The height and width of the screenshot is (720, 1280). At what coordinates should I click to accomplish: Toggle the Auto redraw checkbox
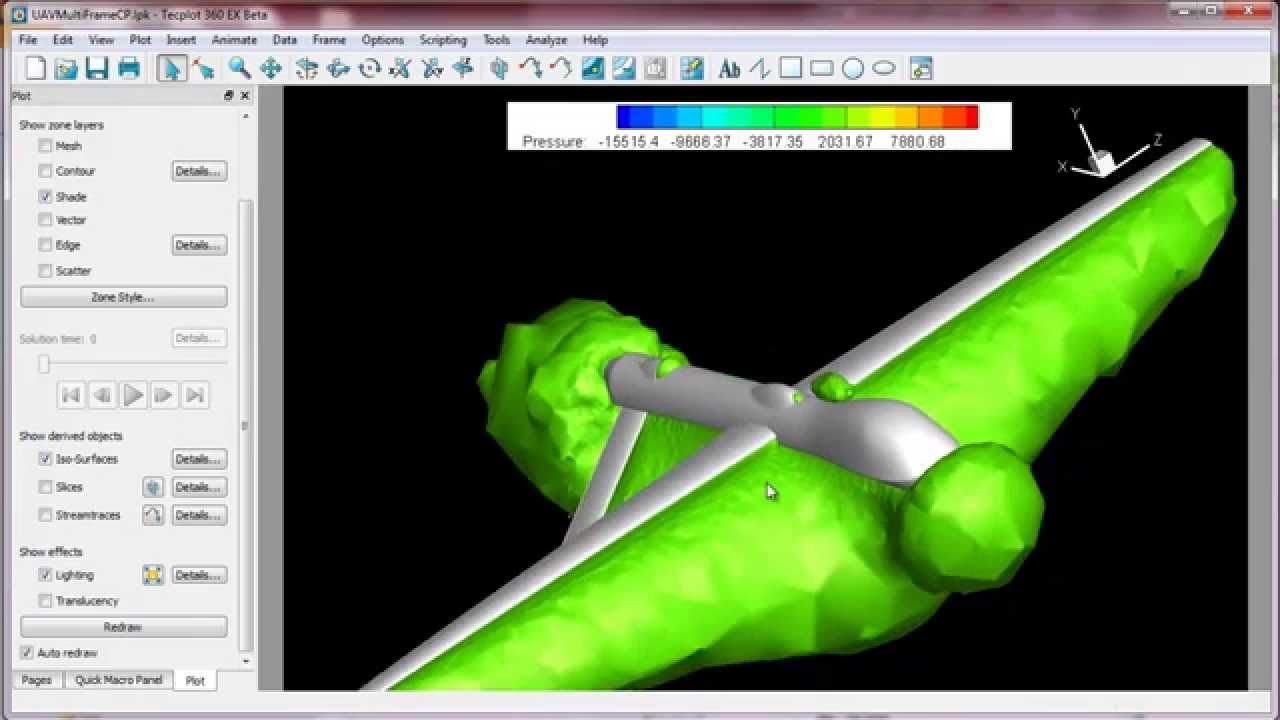click(27, 653)
